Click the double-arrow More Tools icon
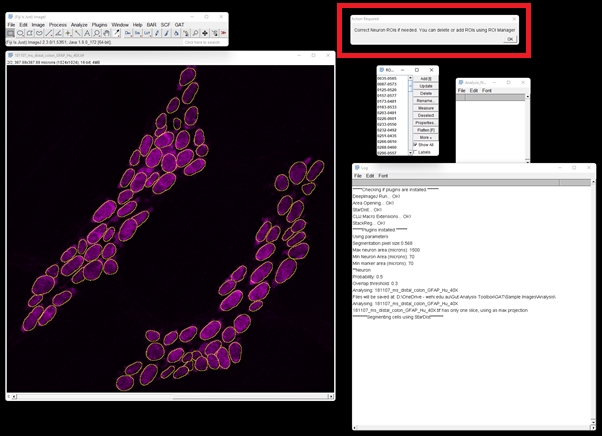The height and width of the screenshot is (436, 602). (222, 33)
